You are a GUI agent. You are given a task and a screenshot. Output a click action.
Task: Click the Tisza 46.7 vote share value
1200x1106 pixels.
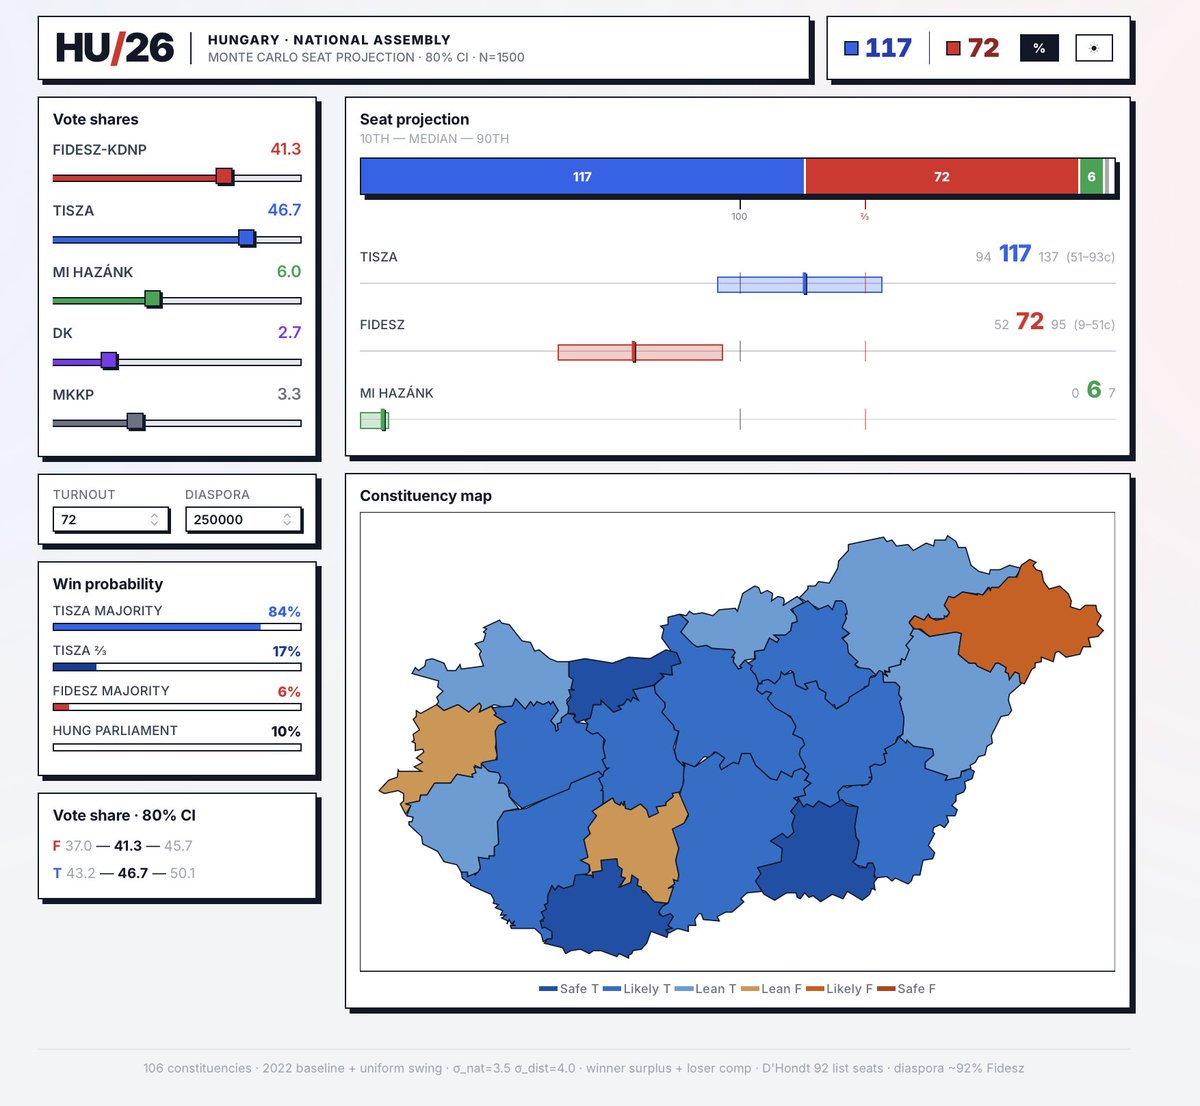(284, 210)
